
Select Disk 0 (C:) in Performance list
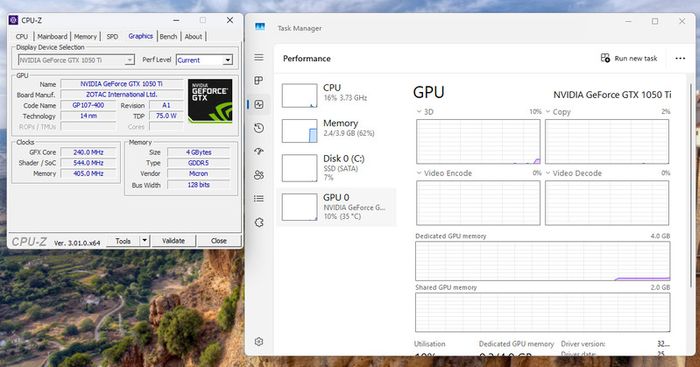coord(336,168)
